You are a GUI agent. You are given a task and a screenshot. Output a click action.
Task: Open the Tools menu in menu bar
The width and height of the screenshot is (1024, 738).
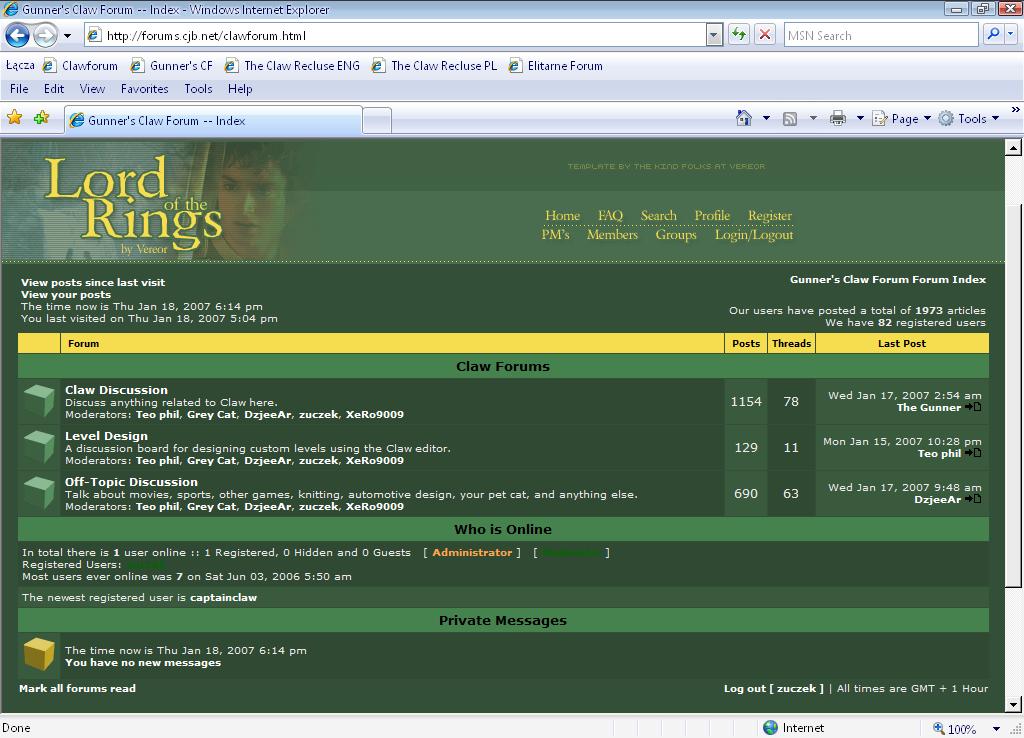(x=198, y=89)
